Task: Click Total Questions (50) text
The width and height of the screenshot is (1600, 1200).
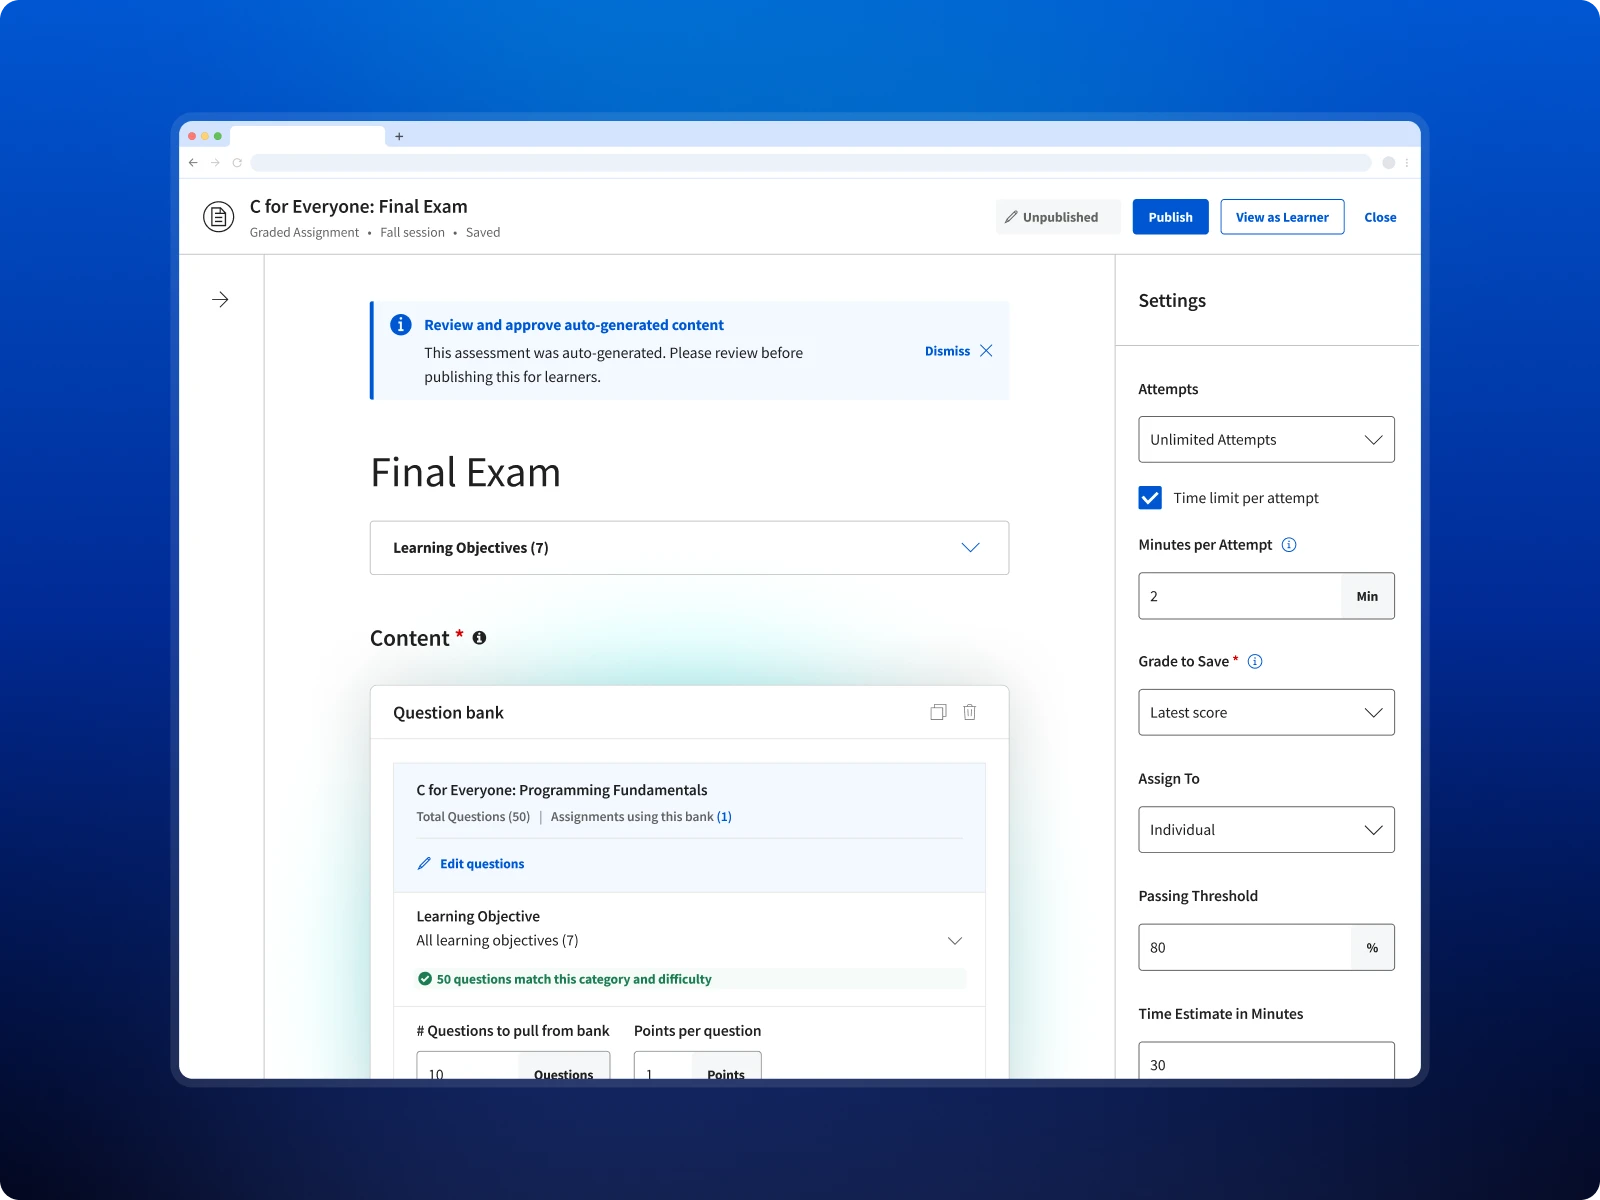Action: (473, 817)
